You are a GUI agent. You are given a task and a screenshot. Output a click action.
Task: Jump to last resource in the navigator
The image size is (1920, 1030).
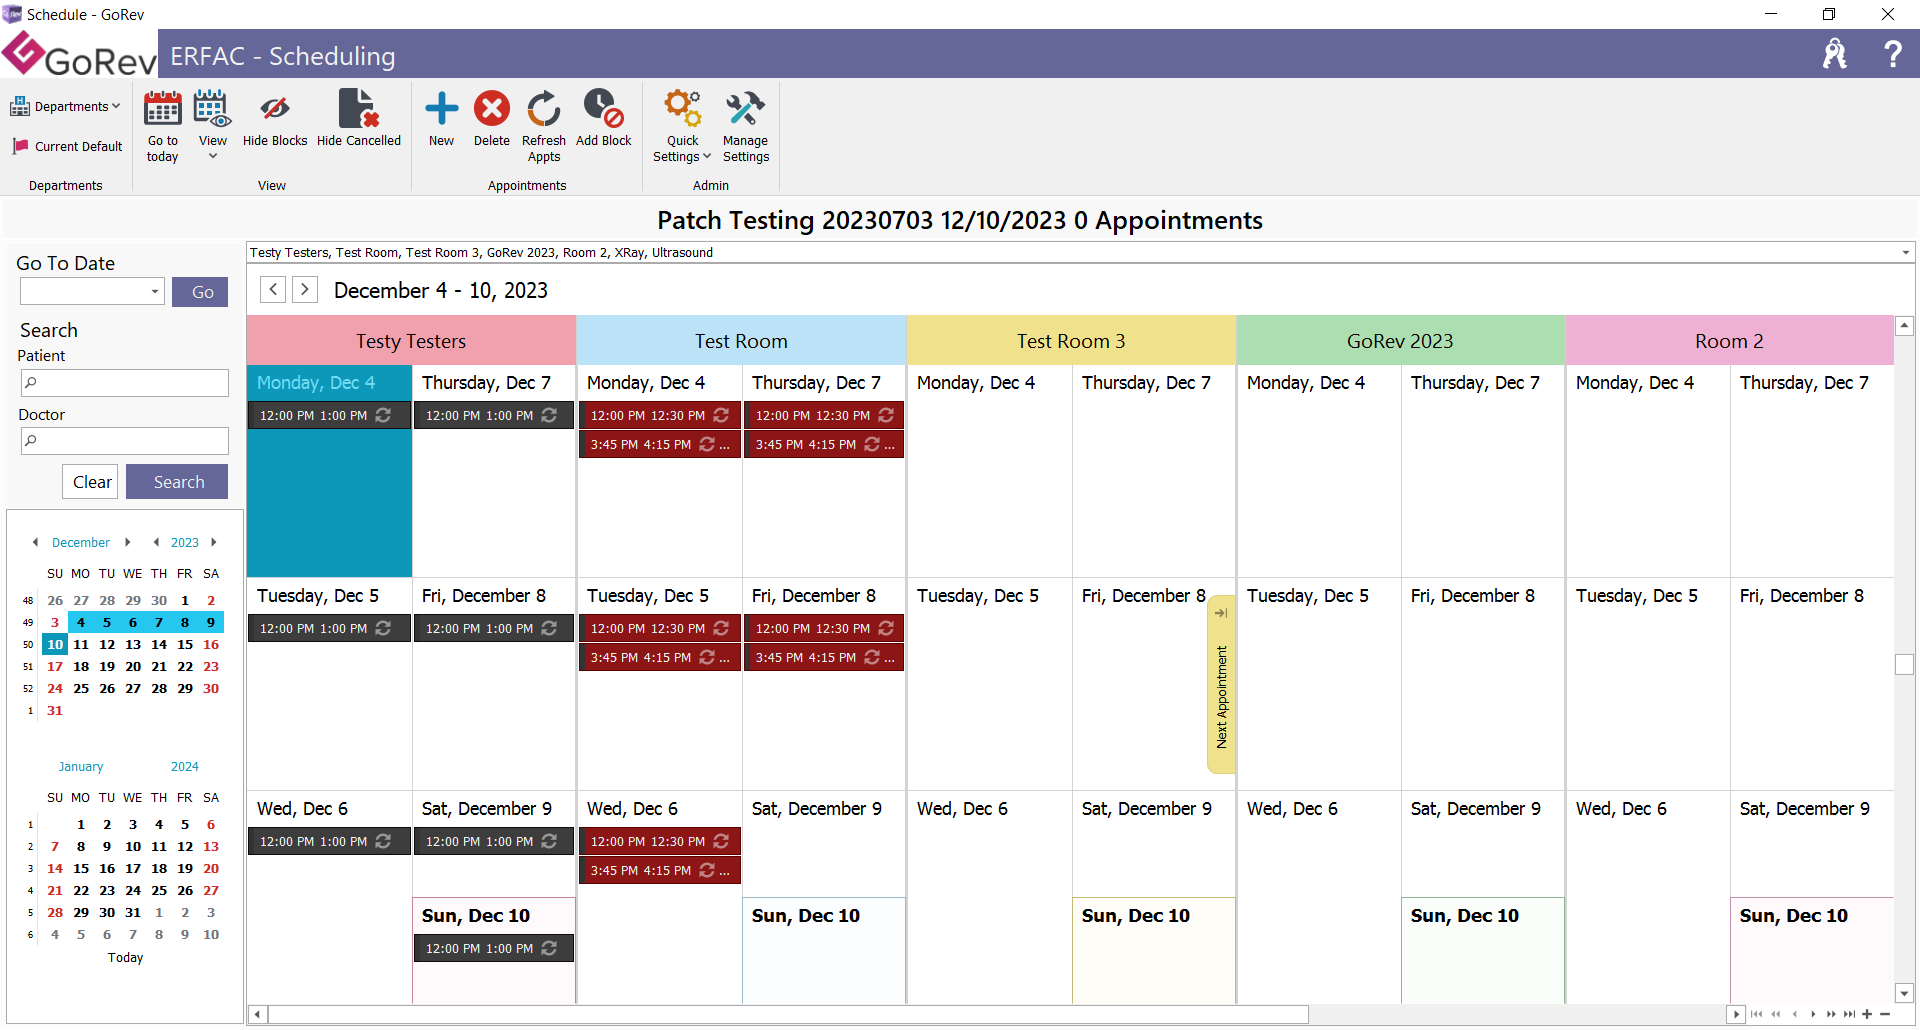click(x=1849, y=1014)
